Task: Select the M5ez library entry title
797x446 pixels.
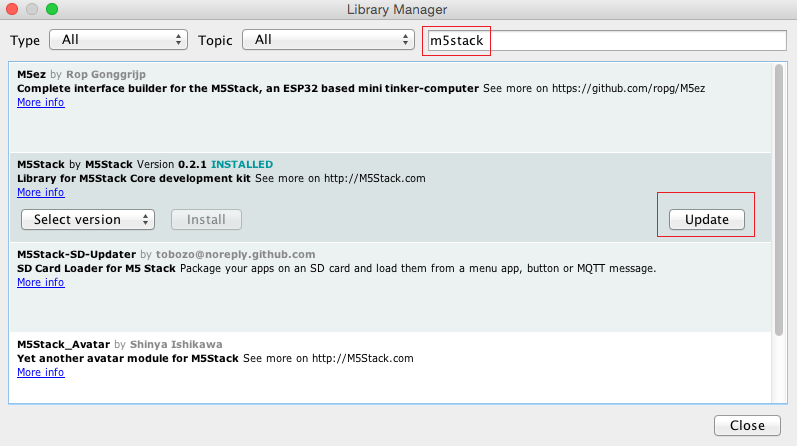Action: [x=32, y=74]
